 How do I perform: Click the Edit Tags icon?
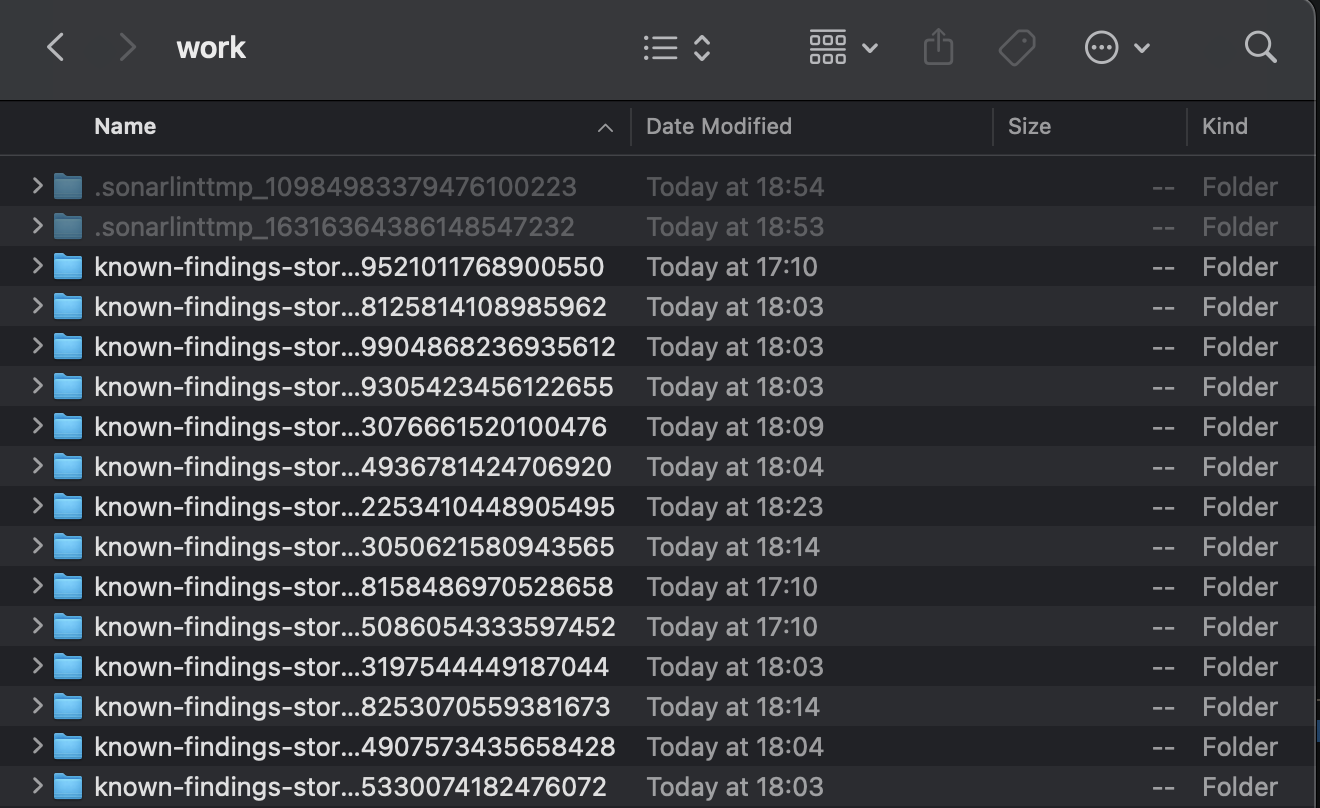pos(1017,47)
